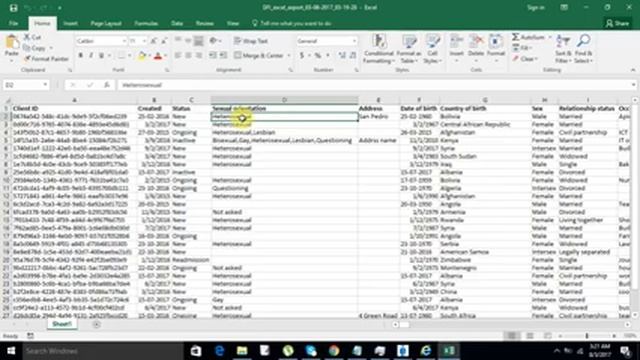Decrease Decimal places
640x360 pixels.
pyautogui.click(x=353, y=56)
